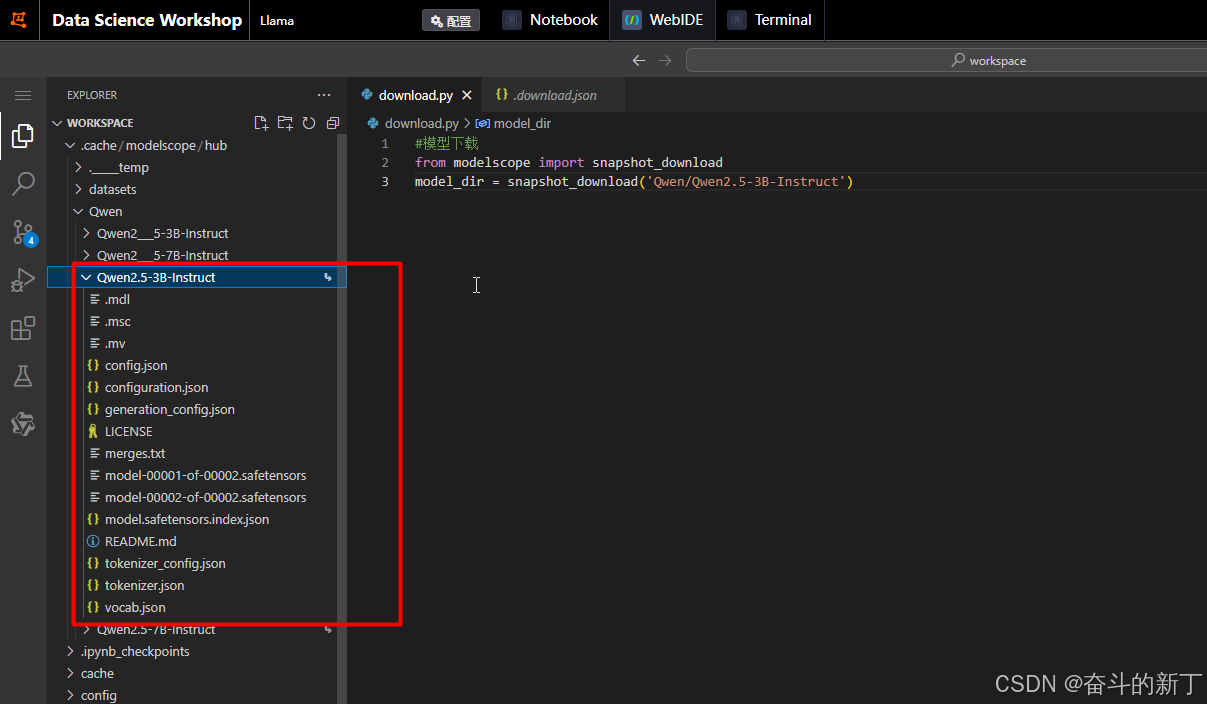
Task: Switch to the Notebook tab
Action: (551, 20)
